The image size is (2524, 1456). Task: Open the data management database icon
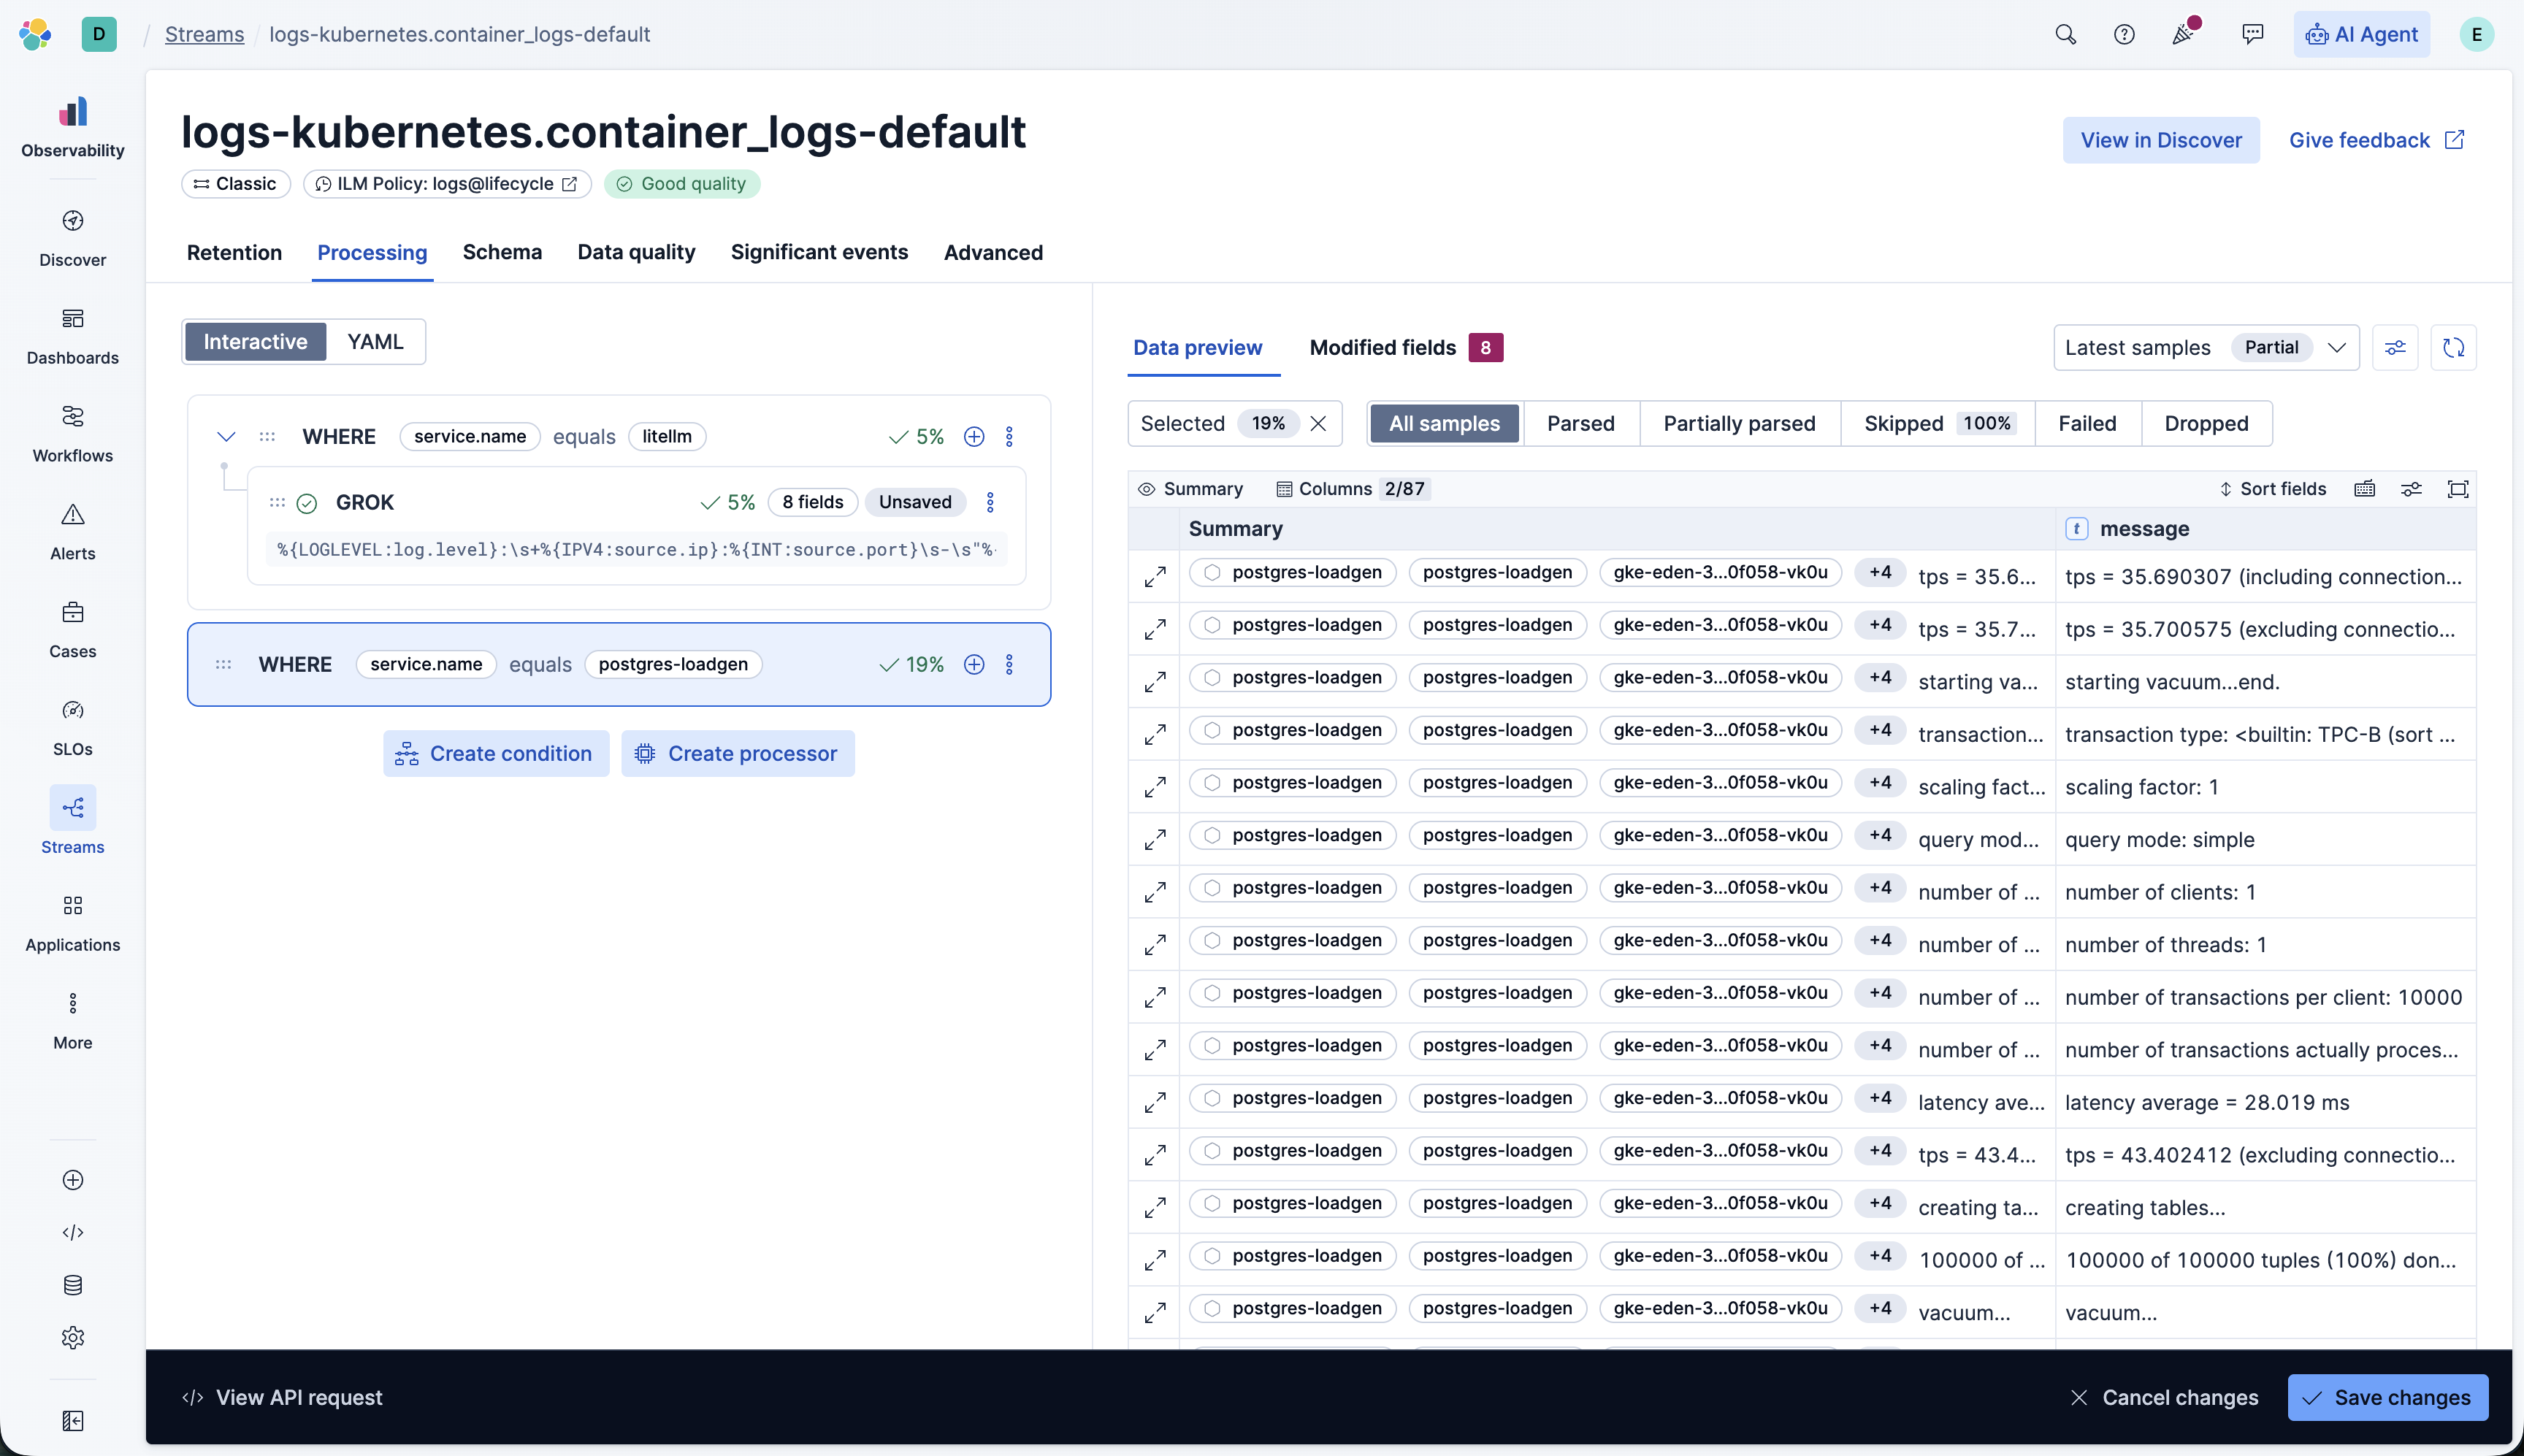(x=72, y=1285)
